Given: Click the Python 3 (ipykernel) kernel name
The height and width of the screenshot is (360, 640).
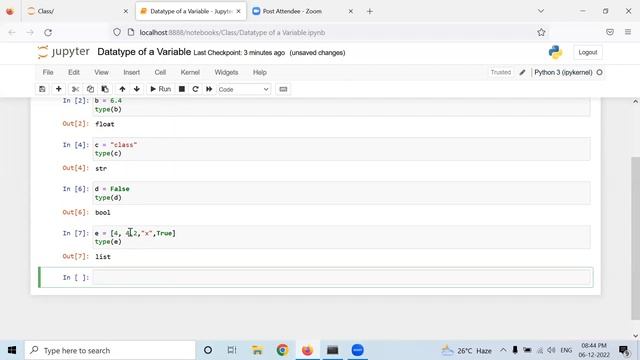Looking at the screenshot, I should pyautogui.click(x=563, y=72).
